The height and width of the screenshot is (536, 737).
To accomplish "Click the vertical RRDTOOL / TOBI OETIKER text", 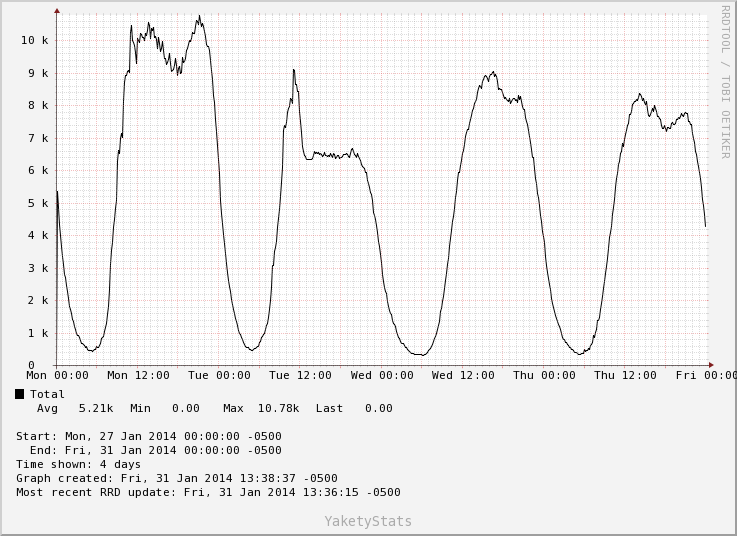I will coord(725,82).
